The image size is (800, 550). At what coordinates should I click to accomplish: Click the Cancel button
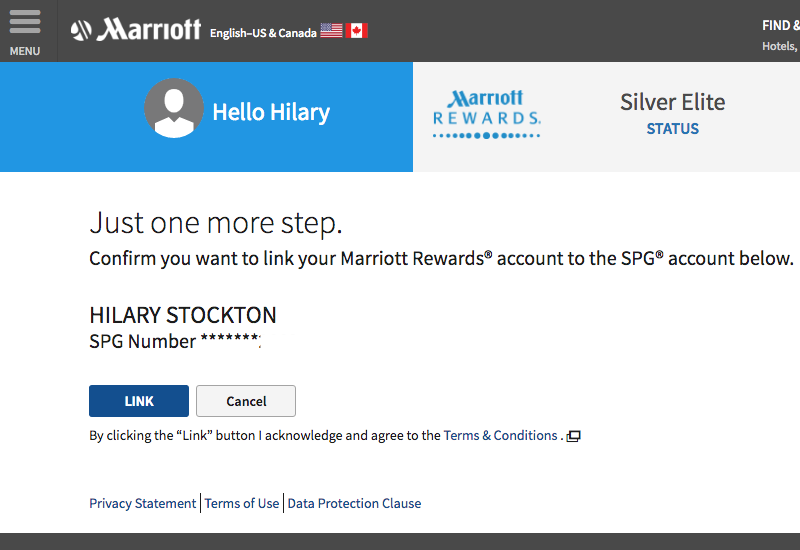coord(246,401)
